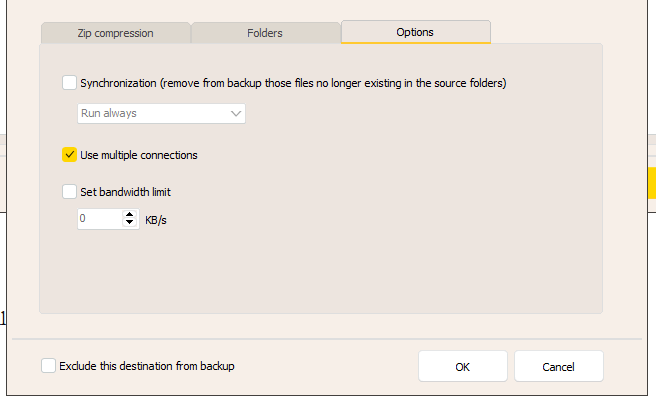This screenshot has height=399, width=656.
Task: Switch to the Zip compression tab
Action: [x=115, y=33]
